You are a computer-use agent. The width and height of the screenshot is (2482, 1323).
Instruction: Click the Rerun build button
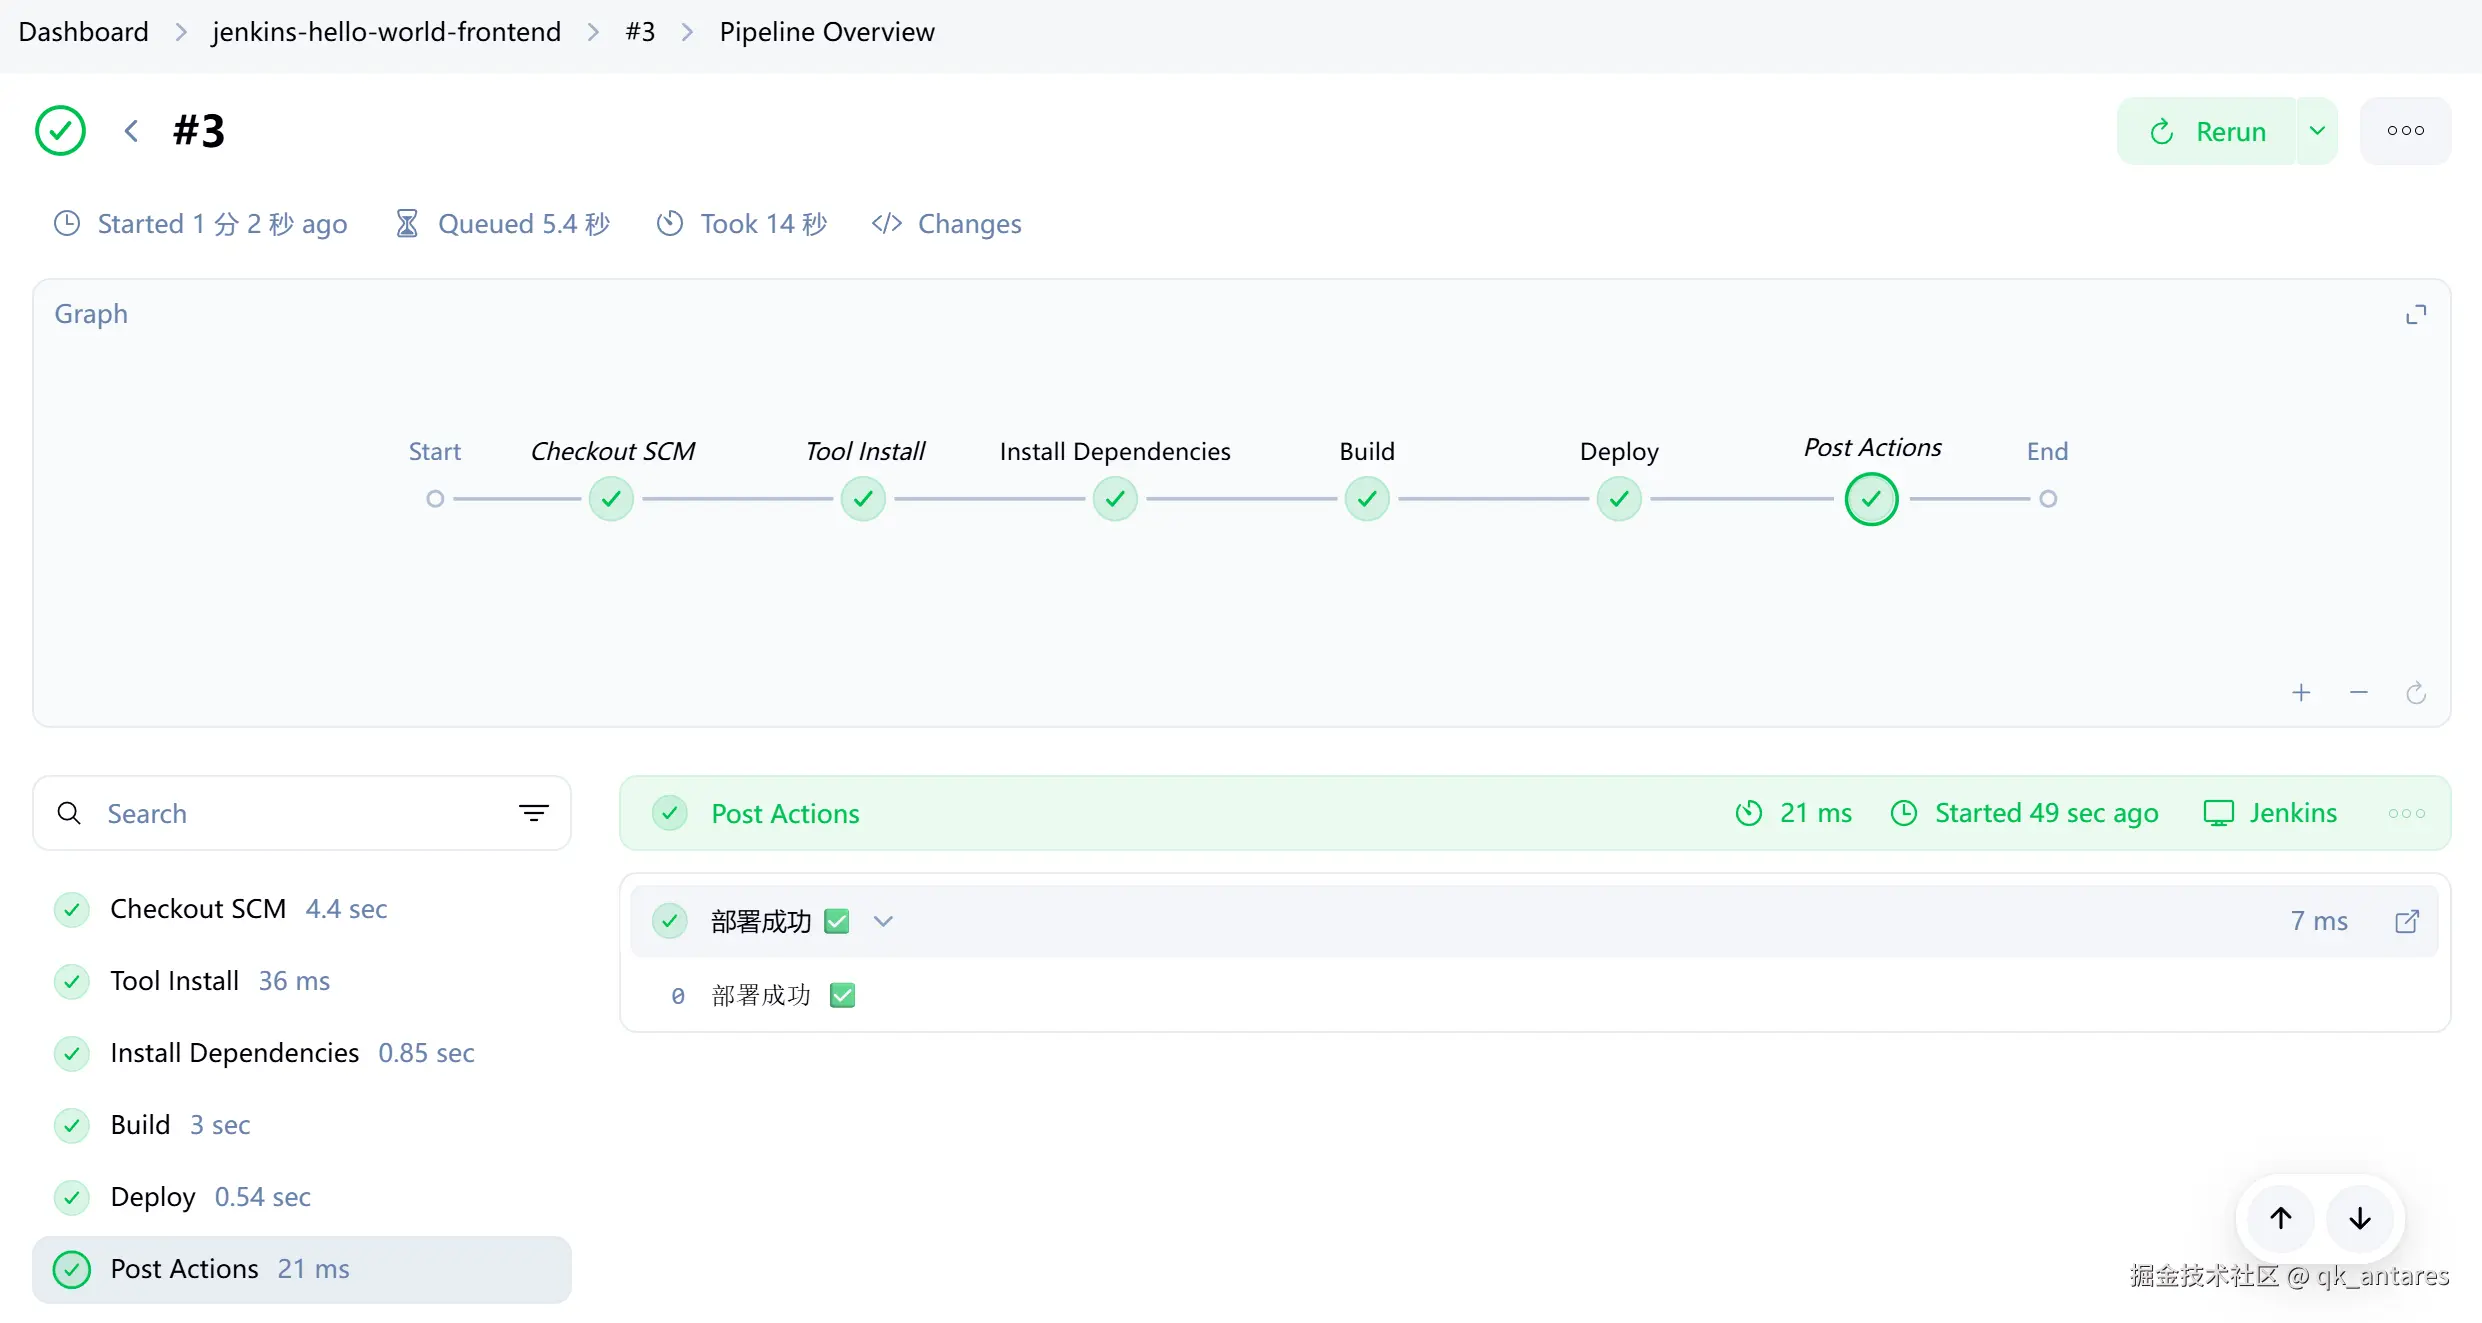click(x=2207, y=131)
